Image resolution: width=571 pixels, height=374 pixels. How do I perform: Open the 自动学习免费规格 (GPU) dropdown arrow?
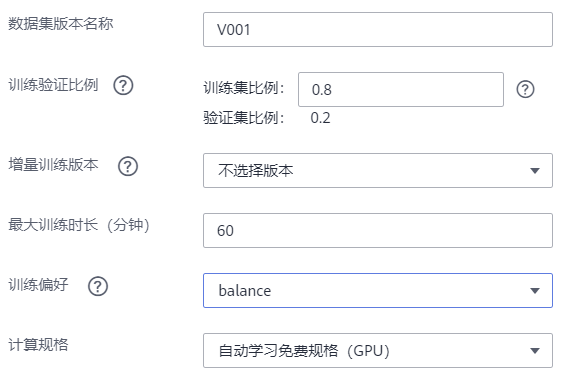[535, 351]
